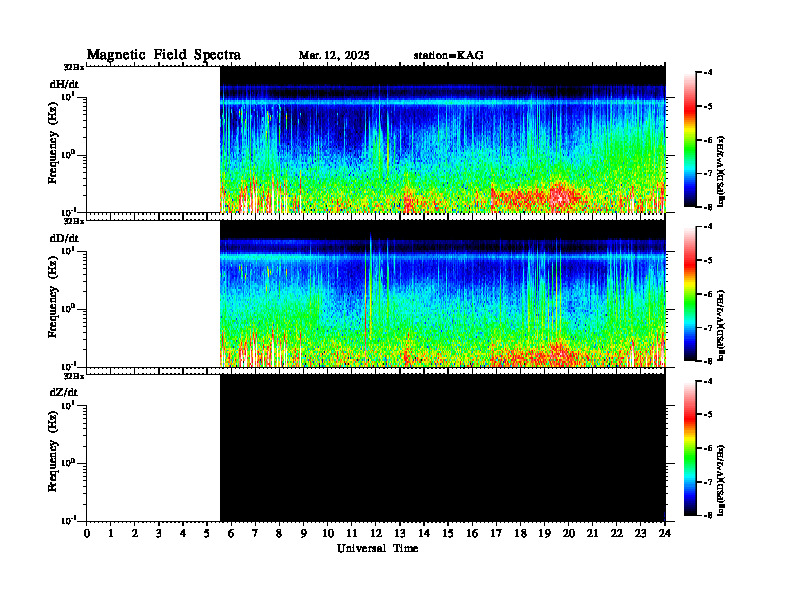Select the "dD/dt" panel label

point(64,238)
